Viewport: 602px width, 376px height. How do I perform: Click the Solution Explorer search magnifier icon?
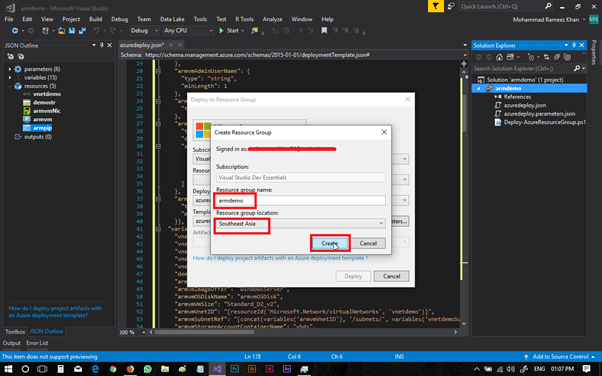(x=576, y=68)
